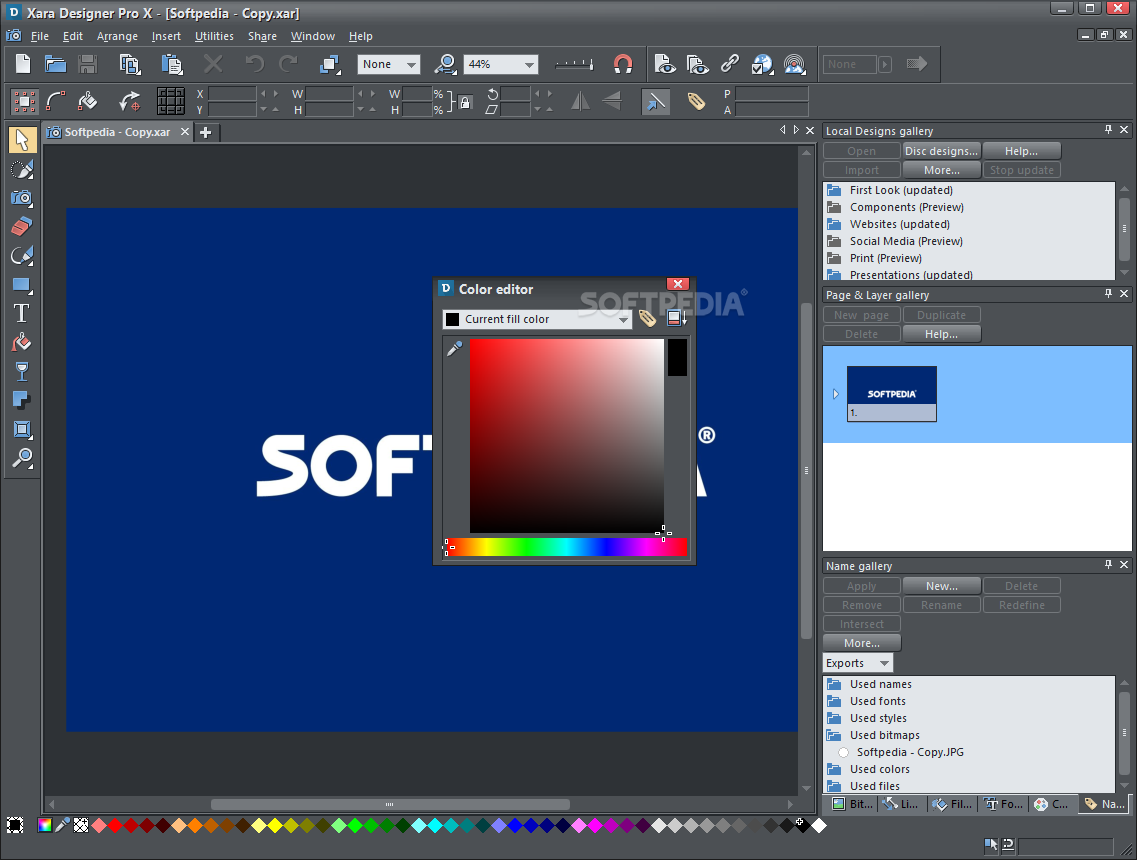Open the Utilities menu
Image resolution: width=1137 pixels, height=860 pixels.
tap(214, 36)
